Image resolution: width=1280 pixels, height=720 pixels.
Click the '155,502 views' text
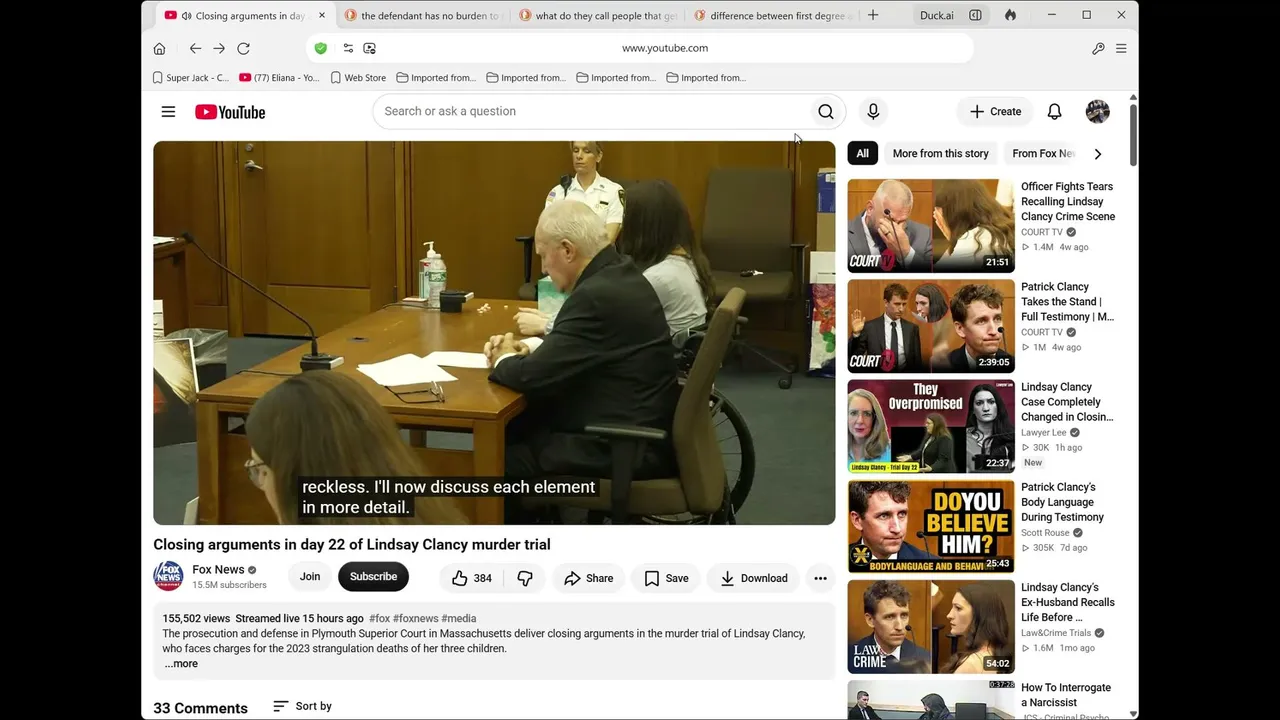196,619
